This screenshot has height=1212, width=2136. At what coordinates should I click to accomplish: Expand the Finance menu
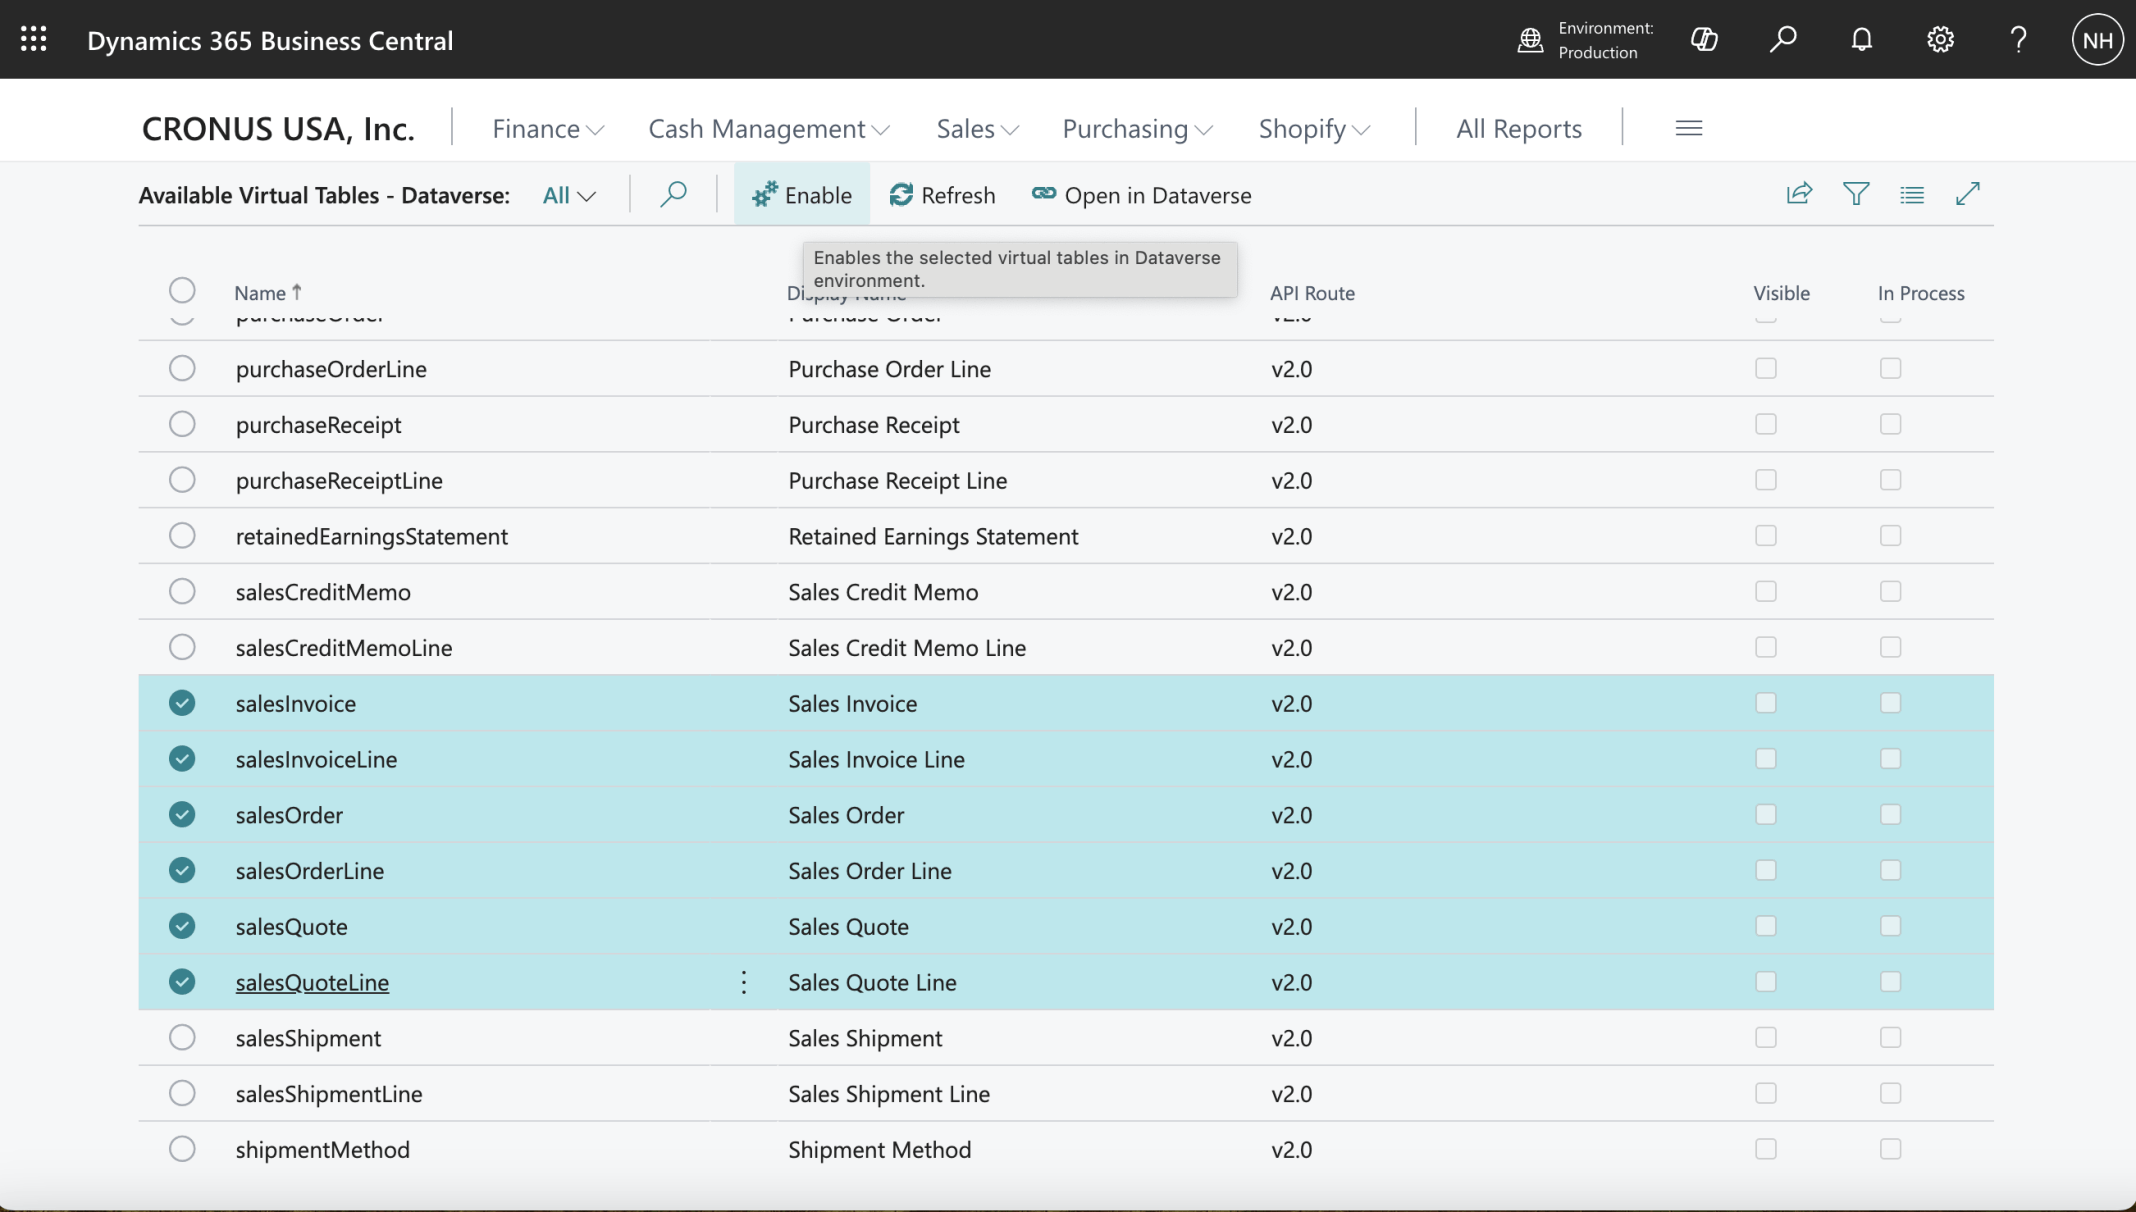(x=547, y=129)
